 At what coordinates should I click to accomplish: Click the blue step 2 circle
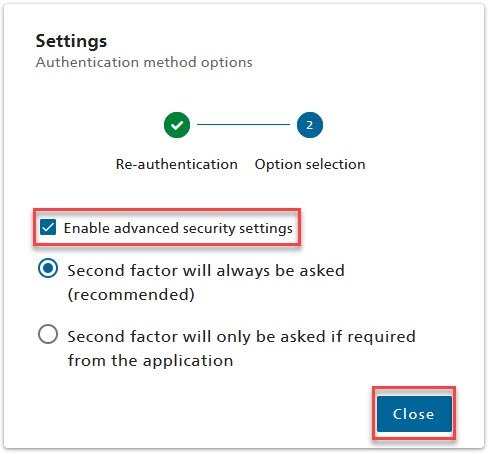click(x=310, y=125)
